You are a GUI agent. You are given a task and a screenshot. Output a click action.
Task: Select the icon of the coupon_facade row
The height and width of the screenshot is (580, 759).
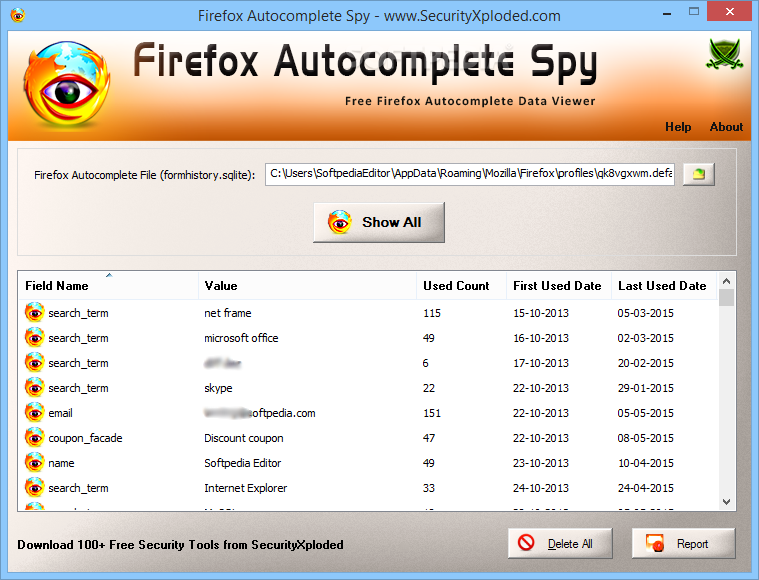coord(34,438)
